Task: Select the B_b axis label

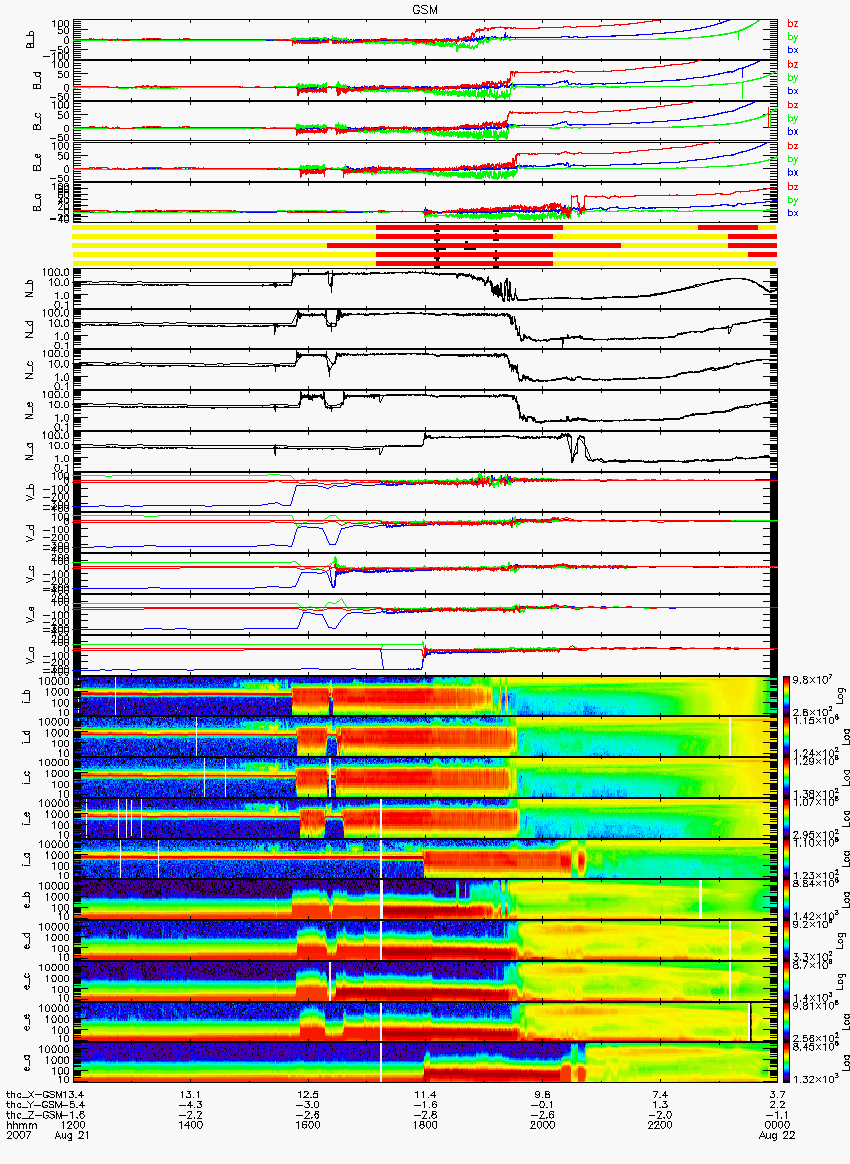Action: point(31,39)
